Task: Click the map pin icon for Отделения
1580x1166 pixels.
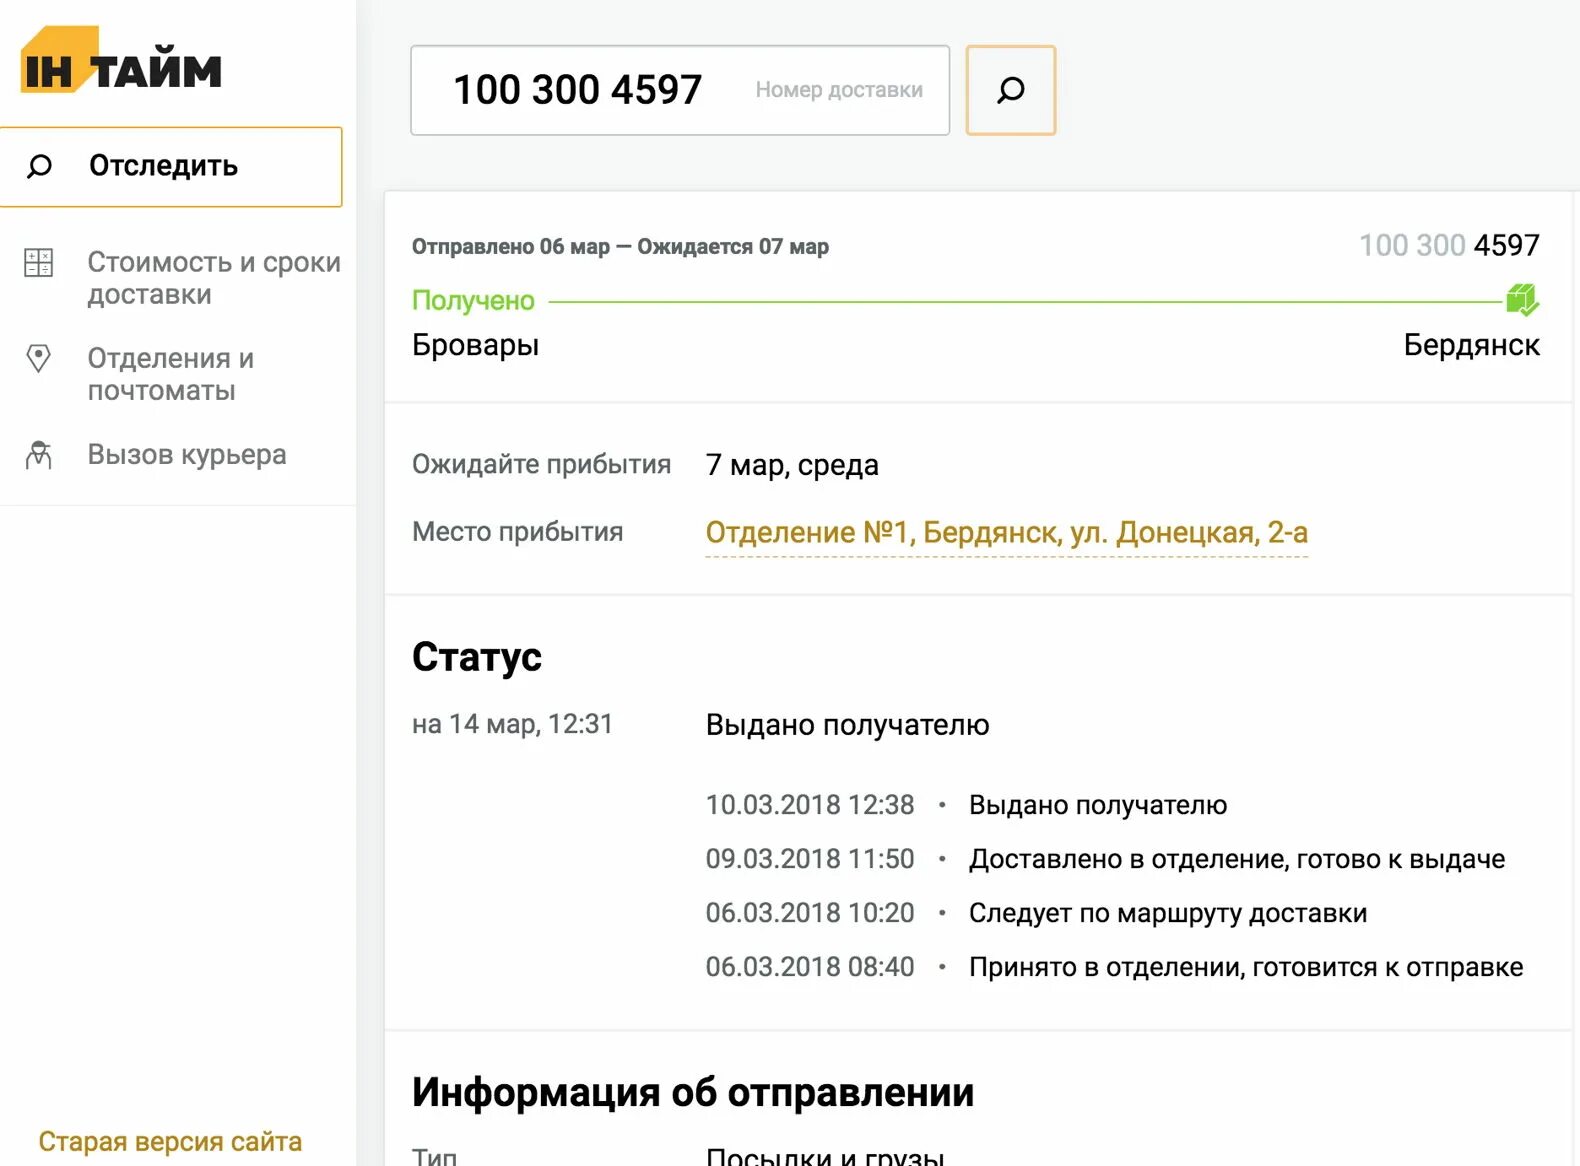Action: coord(39,358)
